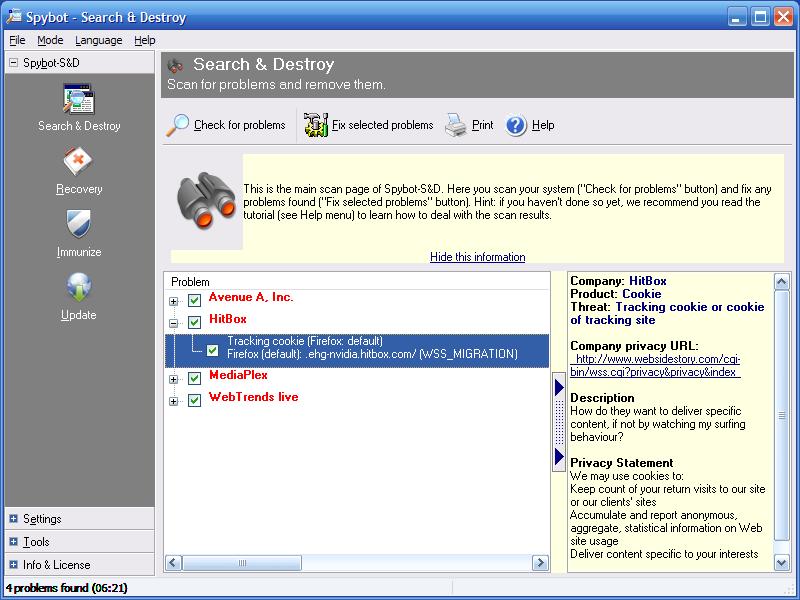Click the Print printer icon
This screenshot has width=800, height=600.
[x=456, y=125]
